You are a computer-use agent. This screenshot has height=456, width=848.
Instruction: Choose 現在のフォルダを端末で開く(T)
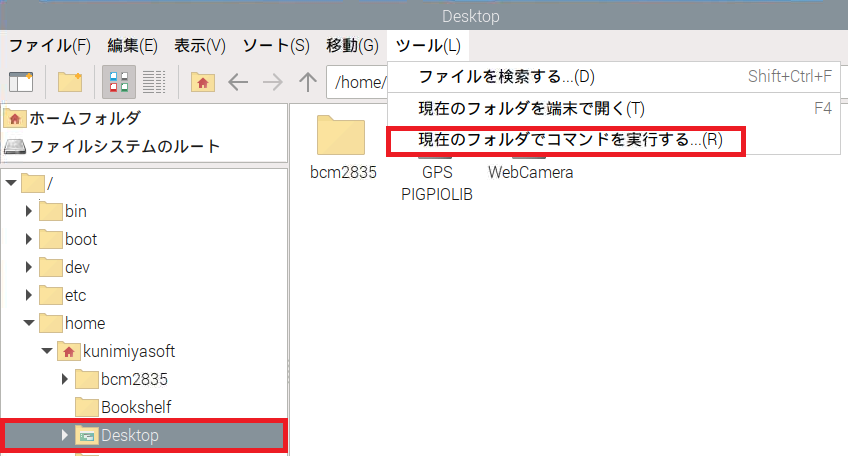pos(614,109)
